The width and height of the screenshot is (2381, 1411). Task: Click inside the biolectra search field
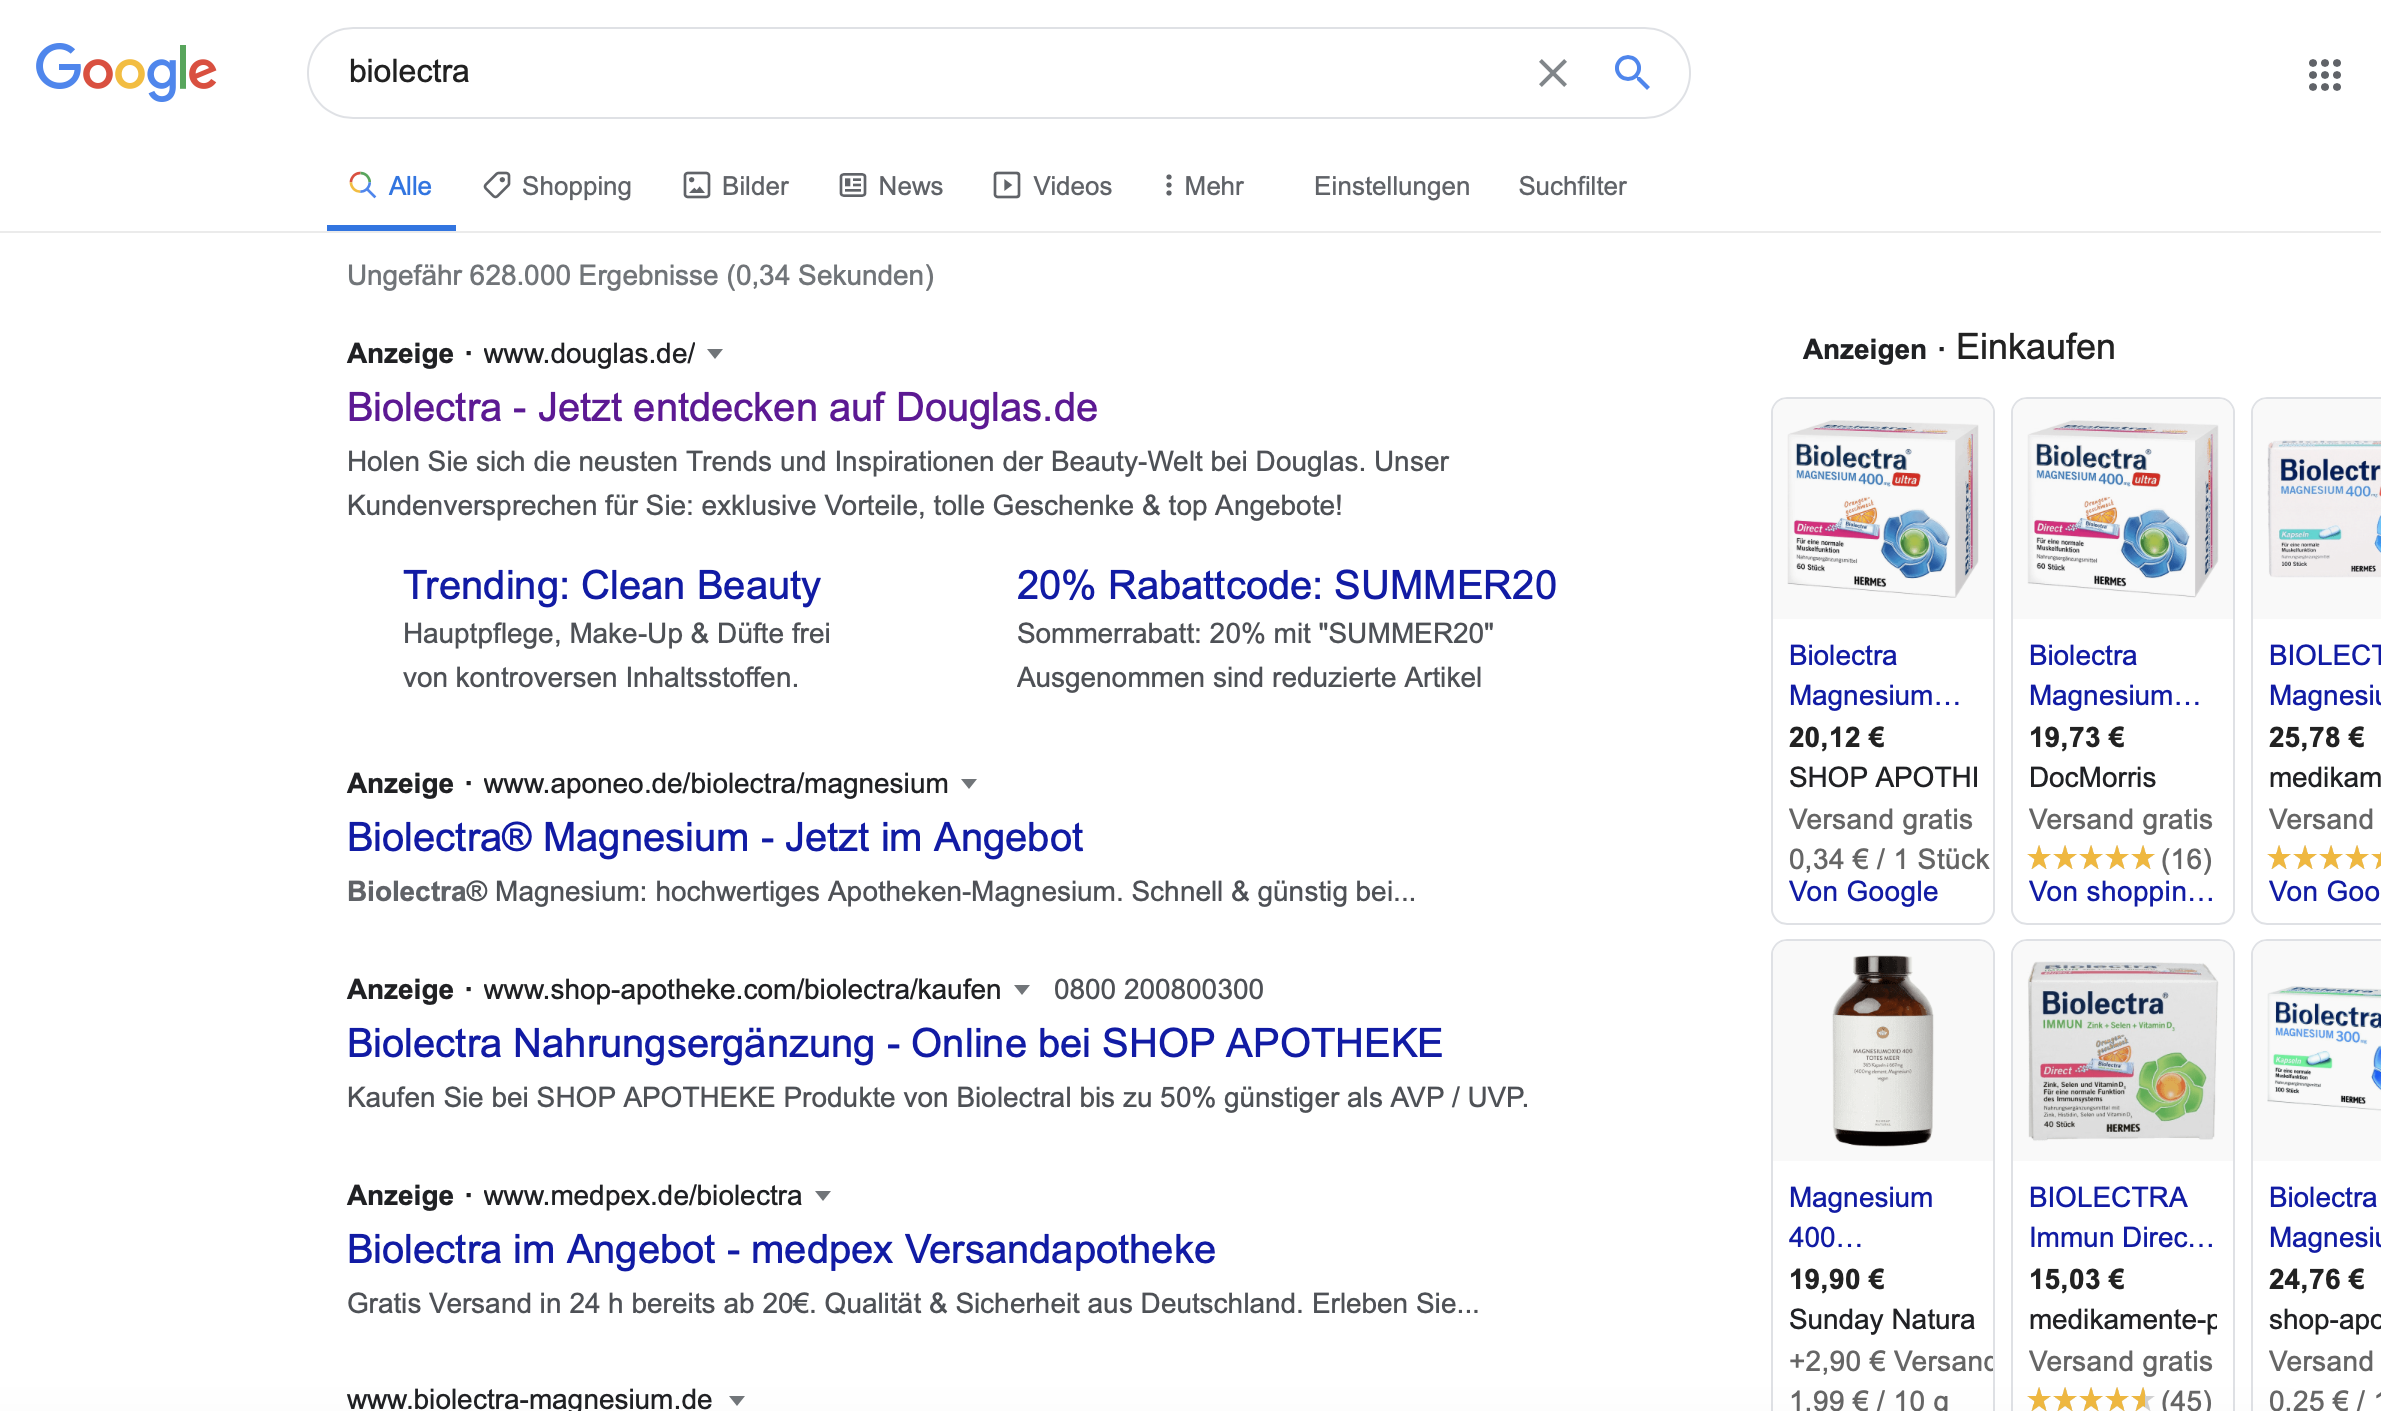(x=900, y=72)
